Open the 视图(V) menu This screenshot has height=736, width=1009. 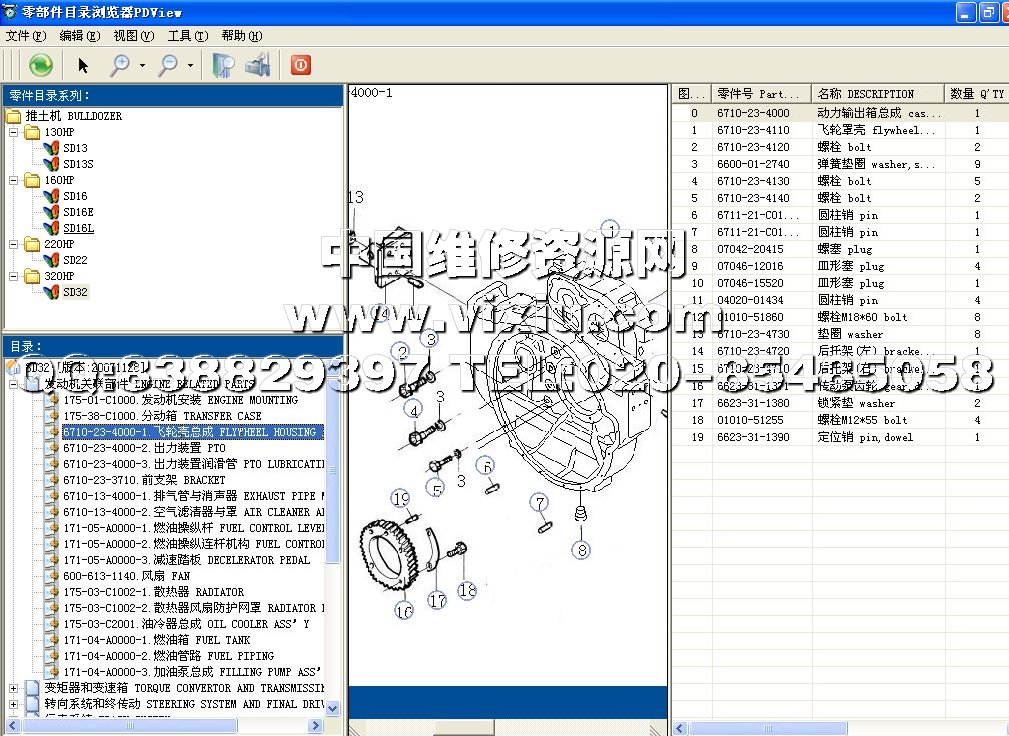coord(133,35)
